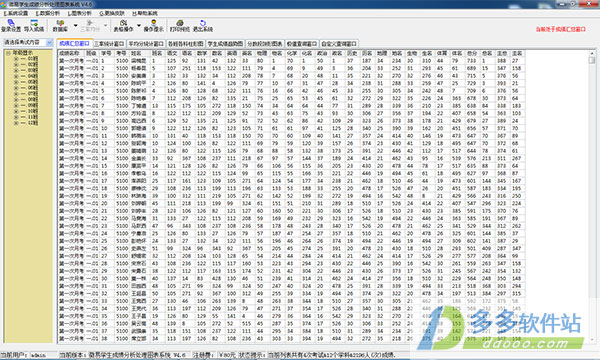600x360 pixels.
Task: Switch to the 学生成绩趋势图 tab
Action: tap(225, 44)
